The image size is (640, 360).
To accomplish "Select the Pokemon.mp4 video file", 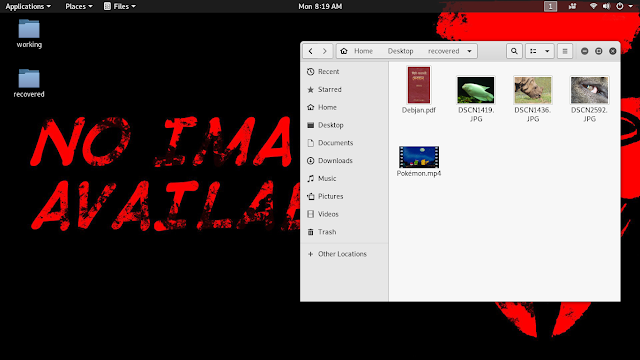I will (x=419, y=157).
